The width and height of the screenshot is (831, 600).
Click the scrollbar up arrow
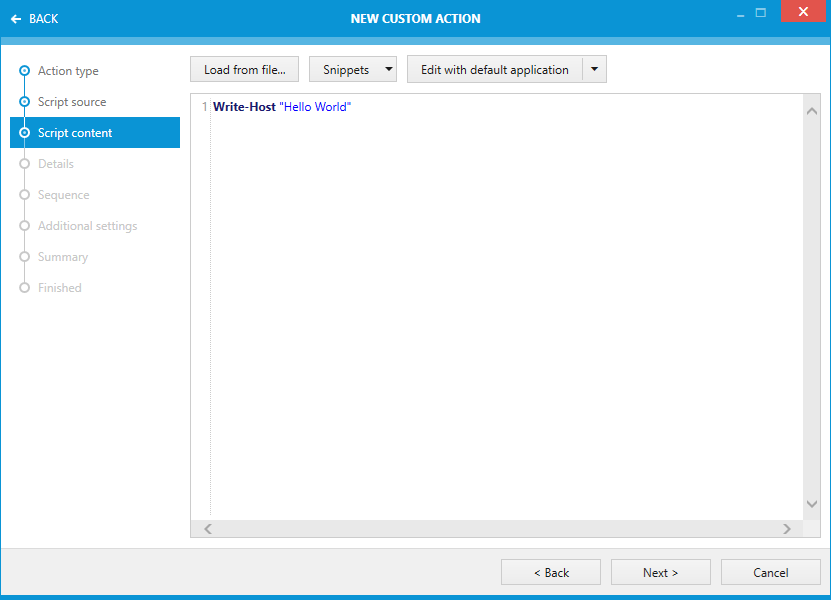click(x=811, y=110)
